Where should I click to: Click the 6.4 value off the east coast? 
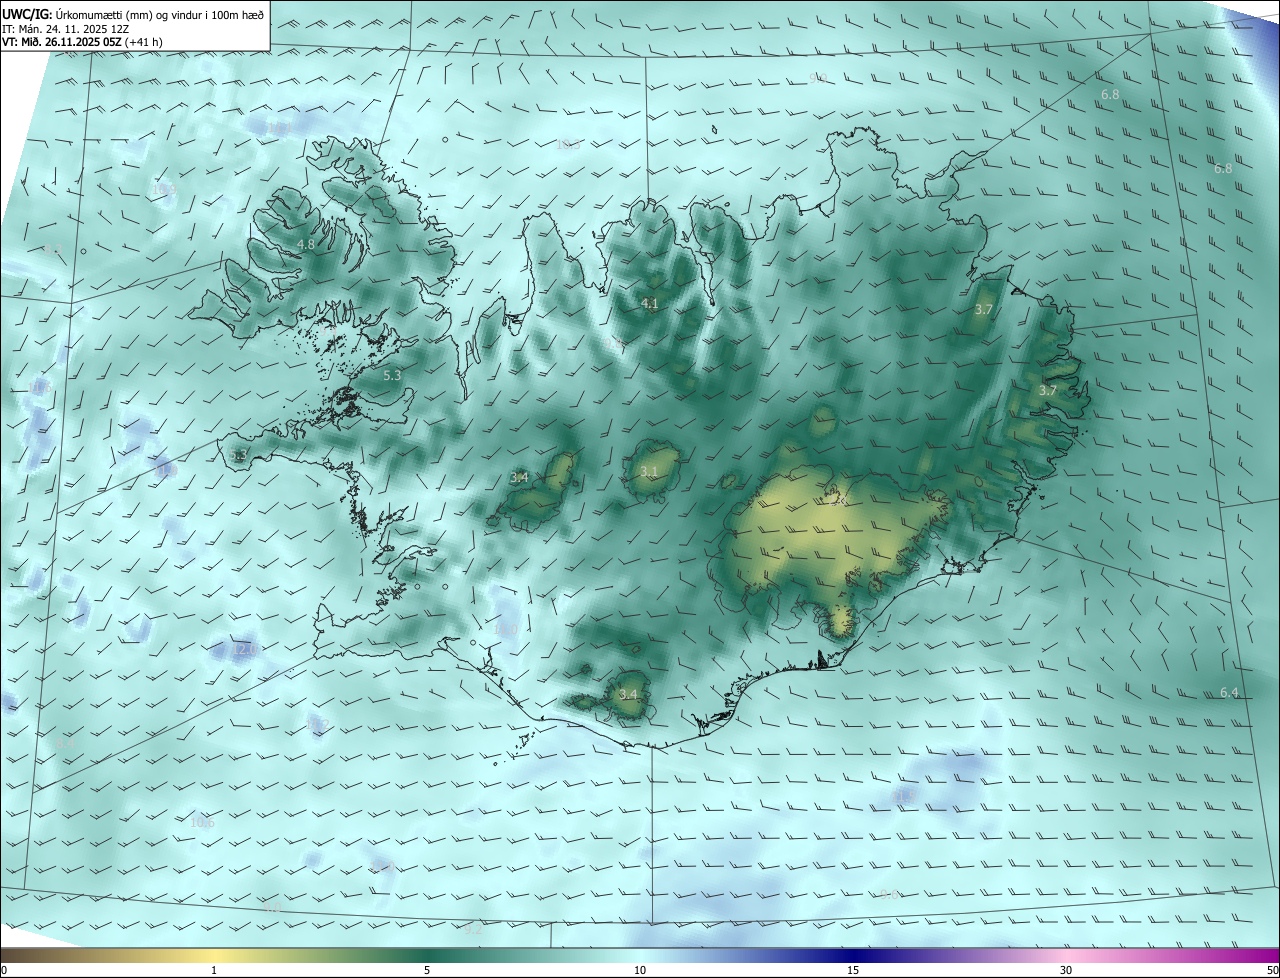(1229, 693)
